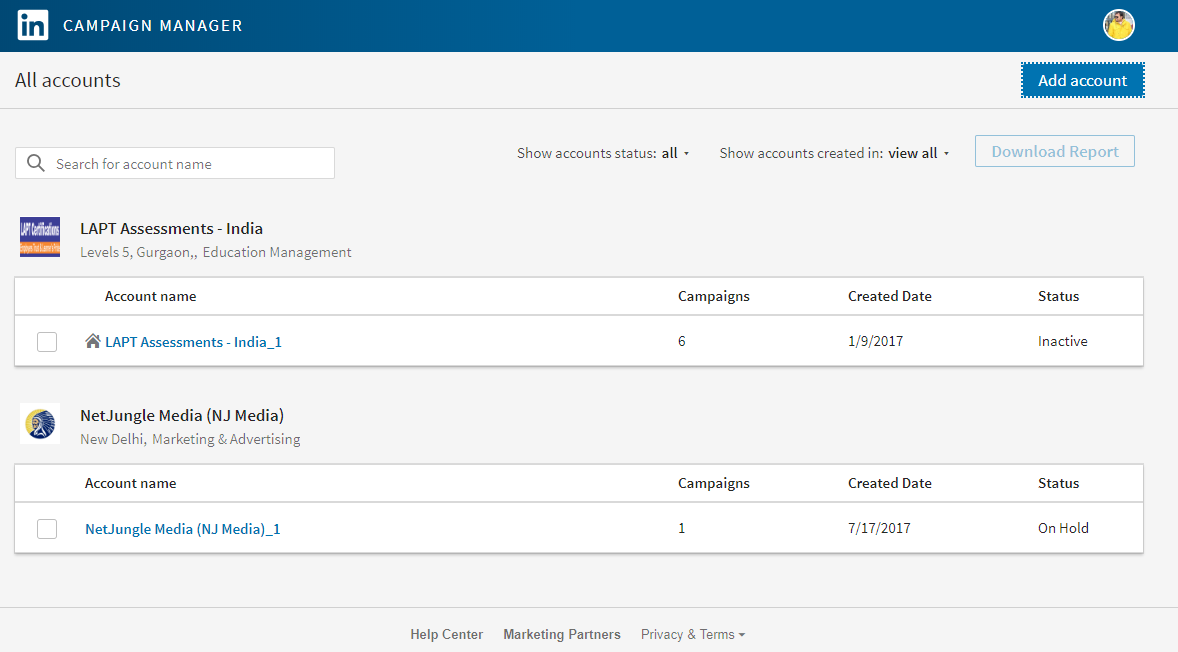Click the campaigns count 1 cell
The image size is (1178, 652).
[x=681, y=528]
